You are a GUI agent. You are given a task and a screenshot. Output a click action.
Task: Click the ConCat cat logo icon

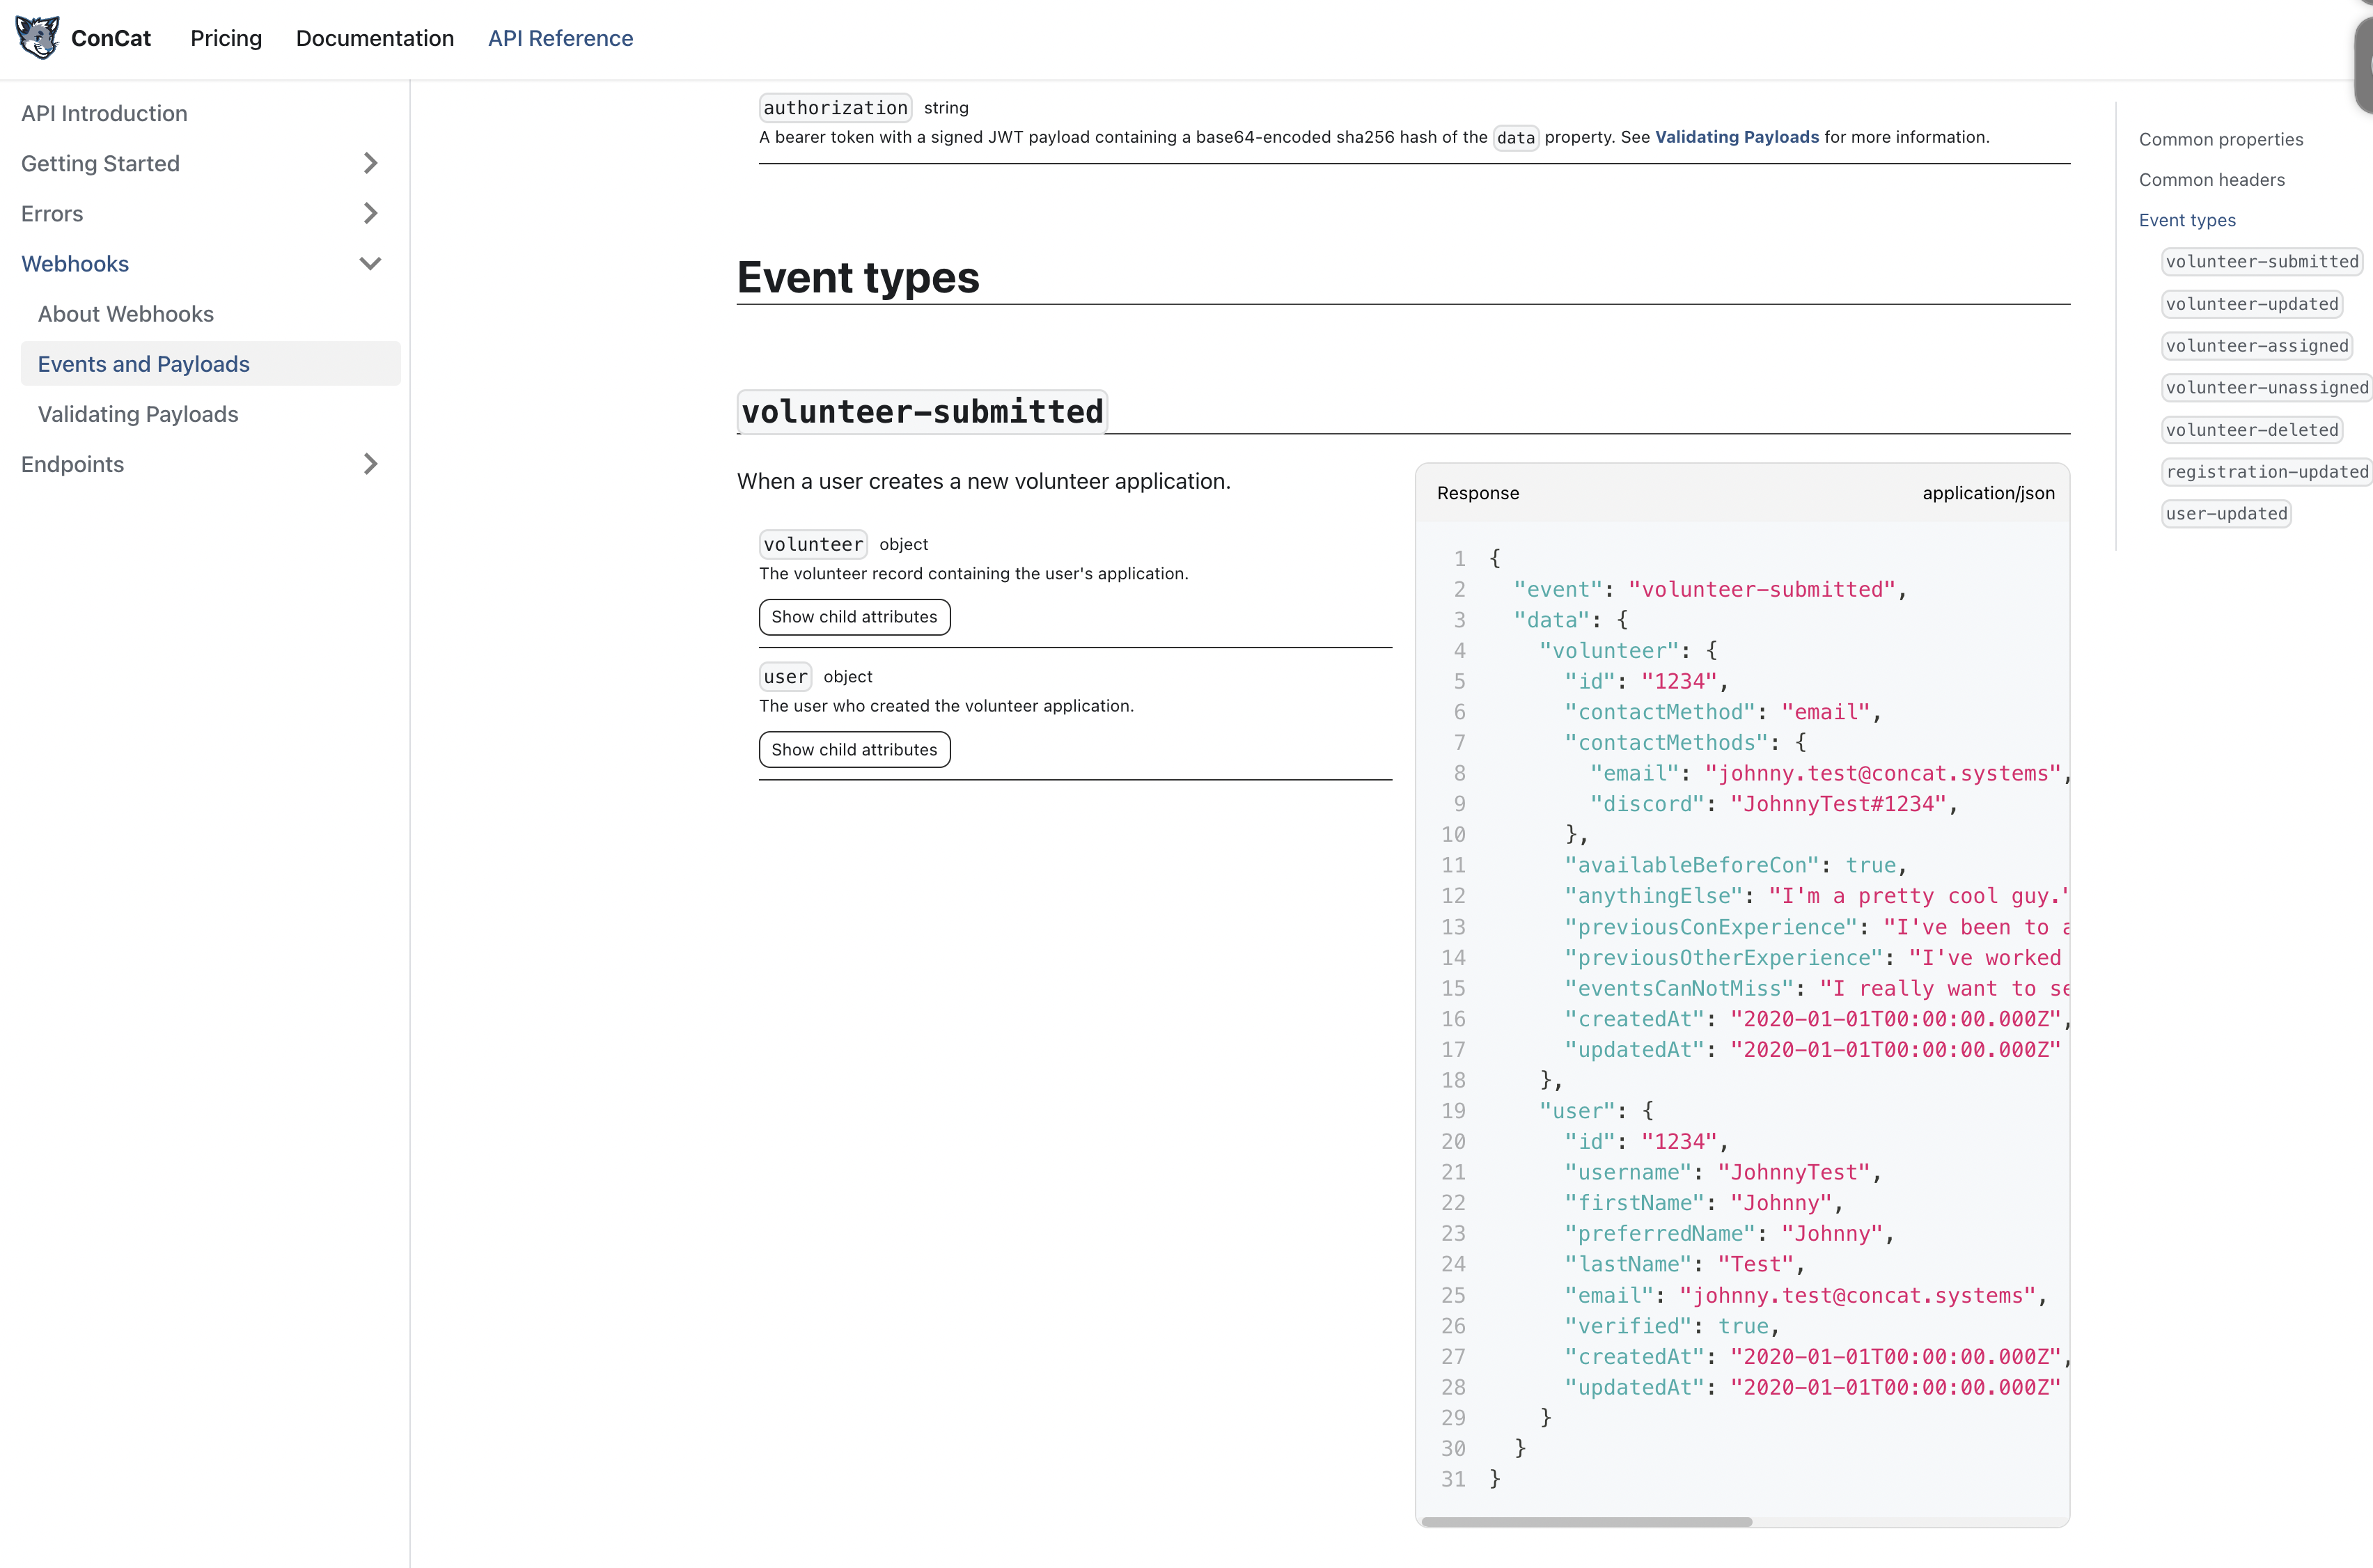tap(37, 38)
